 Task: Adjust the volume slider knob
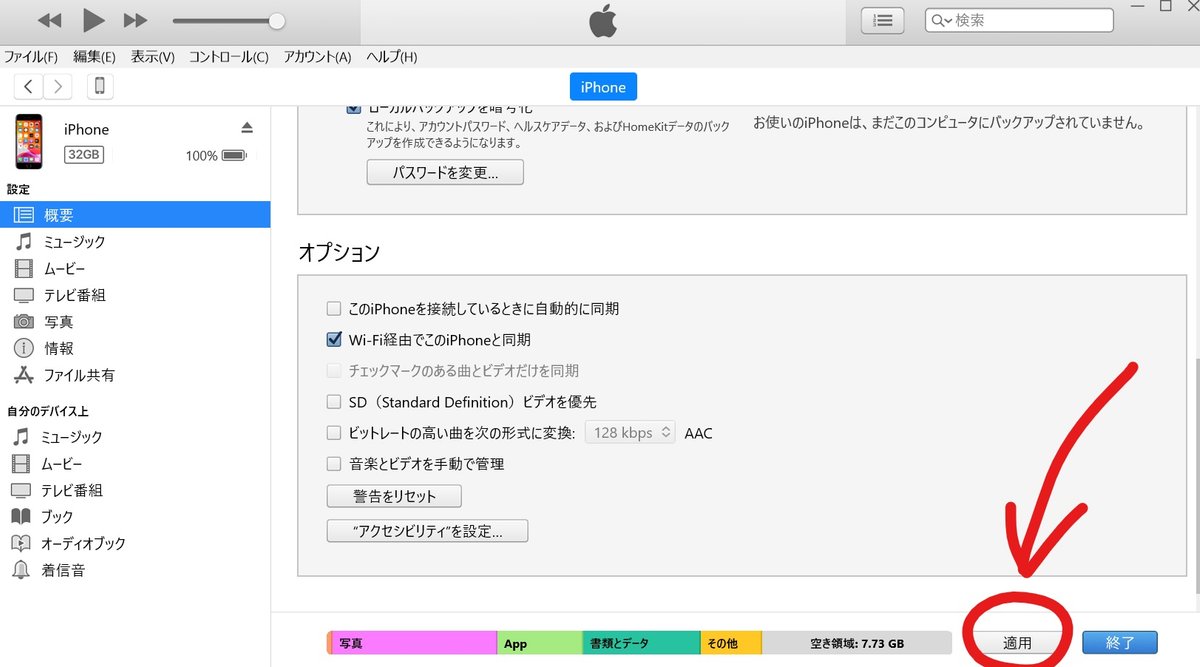(x=277, y=21)
